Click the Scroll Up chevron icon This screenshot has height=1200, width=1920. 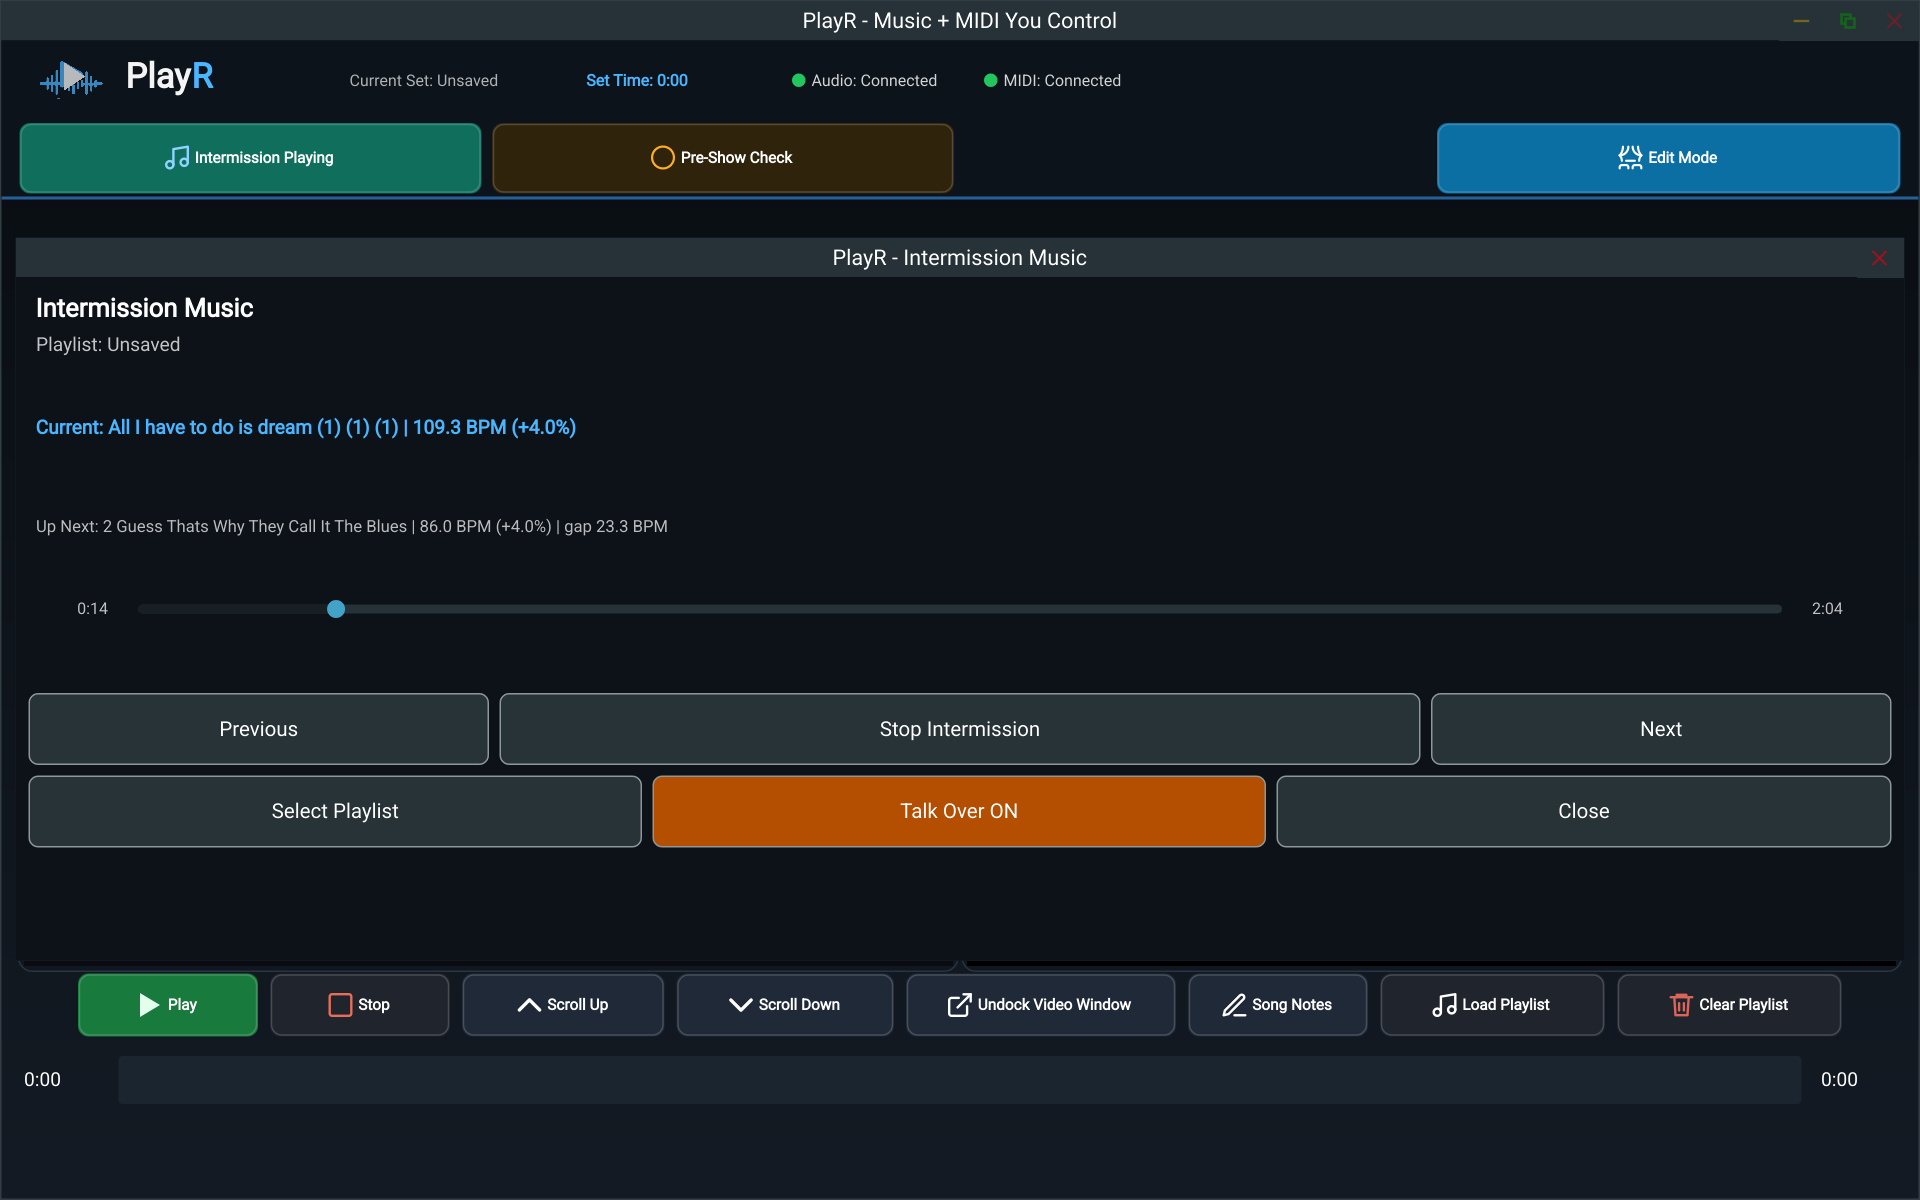pyautogui.click(x=529, y=1005)
